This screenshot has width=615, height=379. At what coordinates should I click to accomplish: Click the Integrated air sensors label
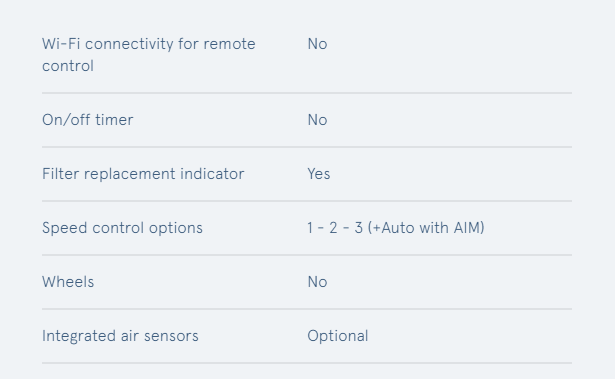pos(120,336)
